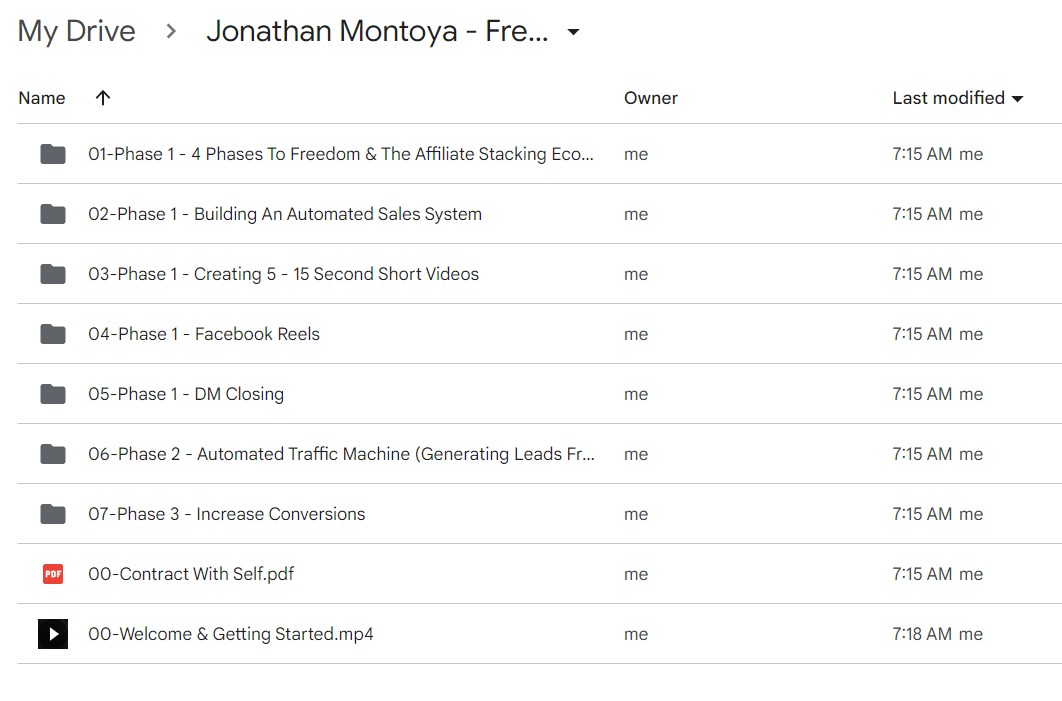The width and height of the screenshot is (1062, 701).
Task: Select the folder icon beside 06-Phase 2 Automated Traffic Machine
Action: 53,454
